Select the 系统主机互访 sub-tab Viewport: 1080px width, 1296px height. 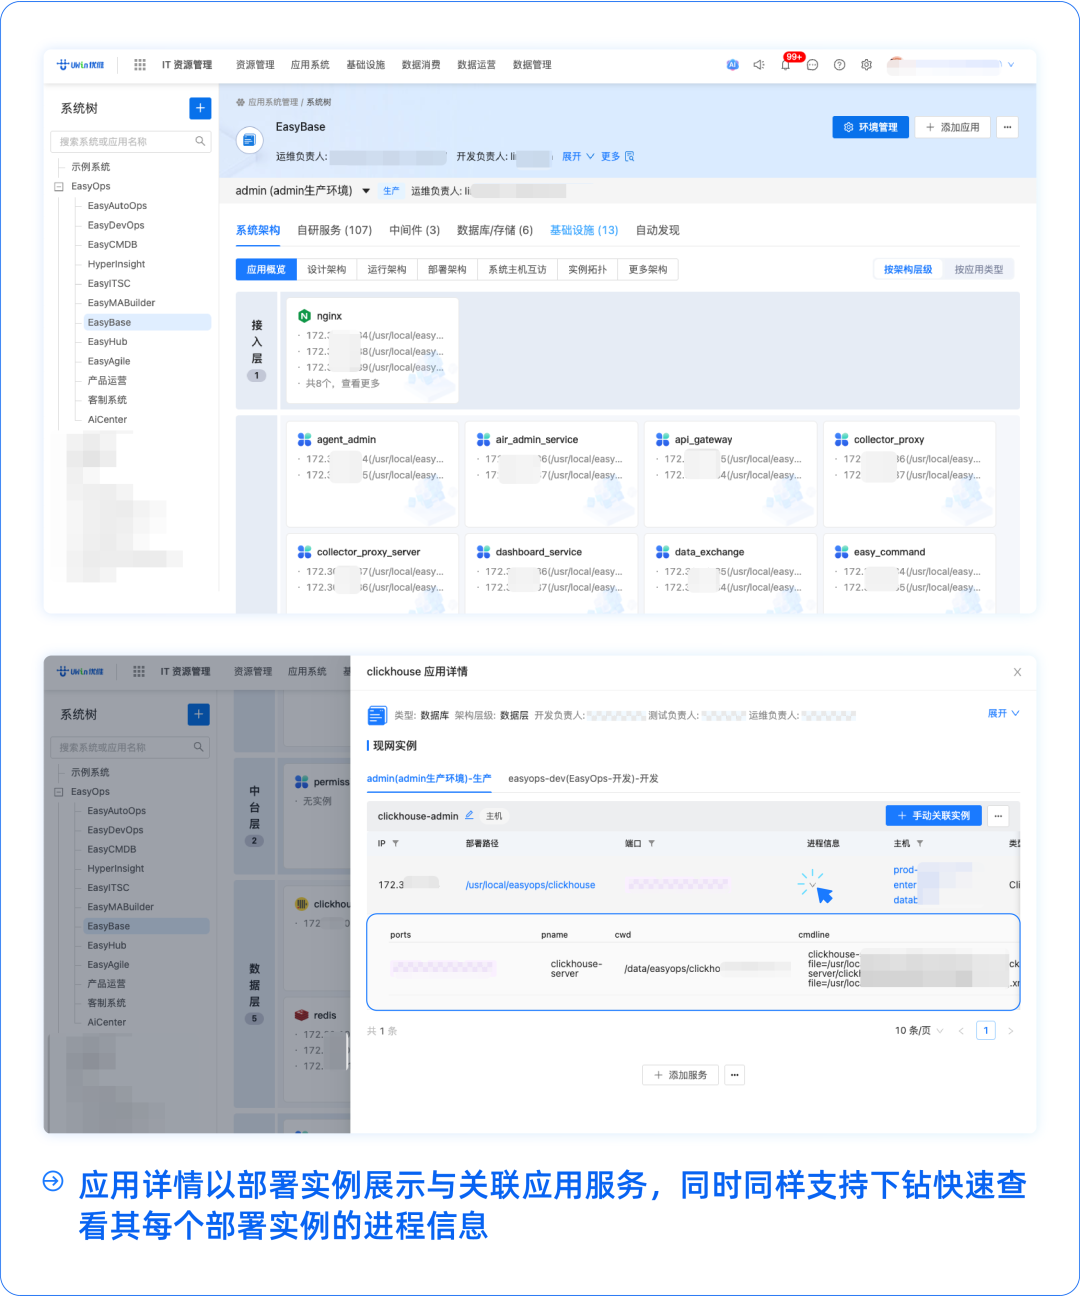click(518, 269)
